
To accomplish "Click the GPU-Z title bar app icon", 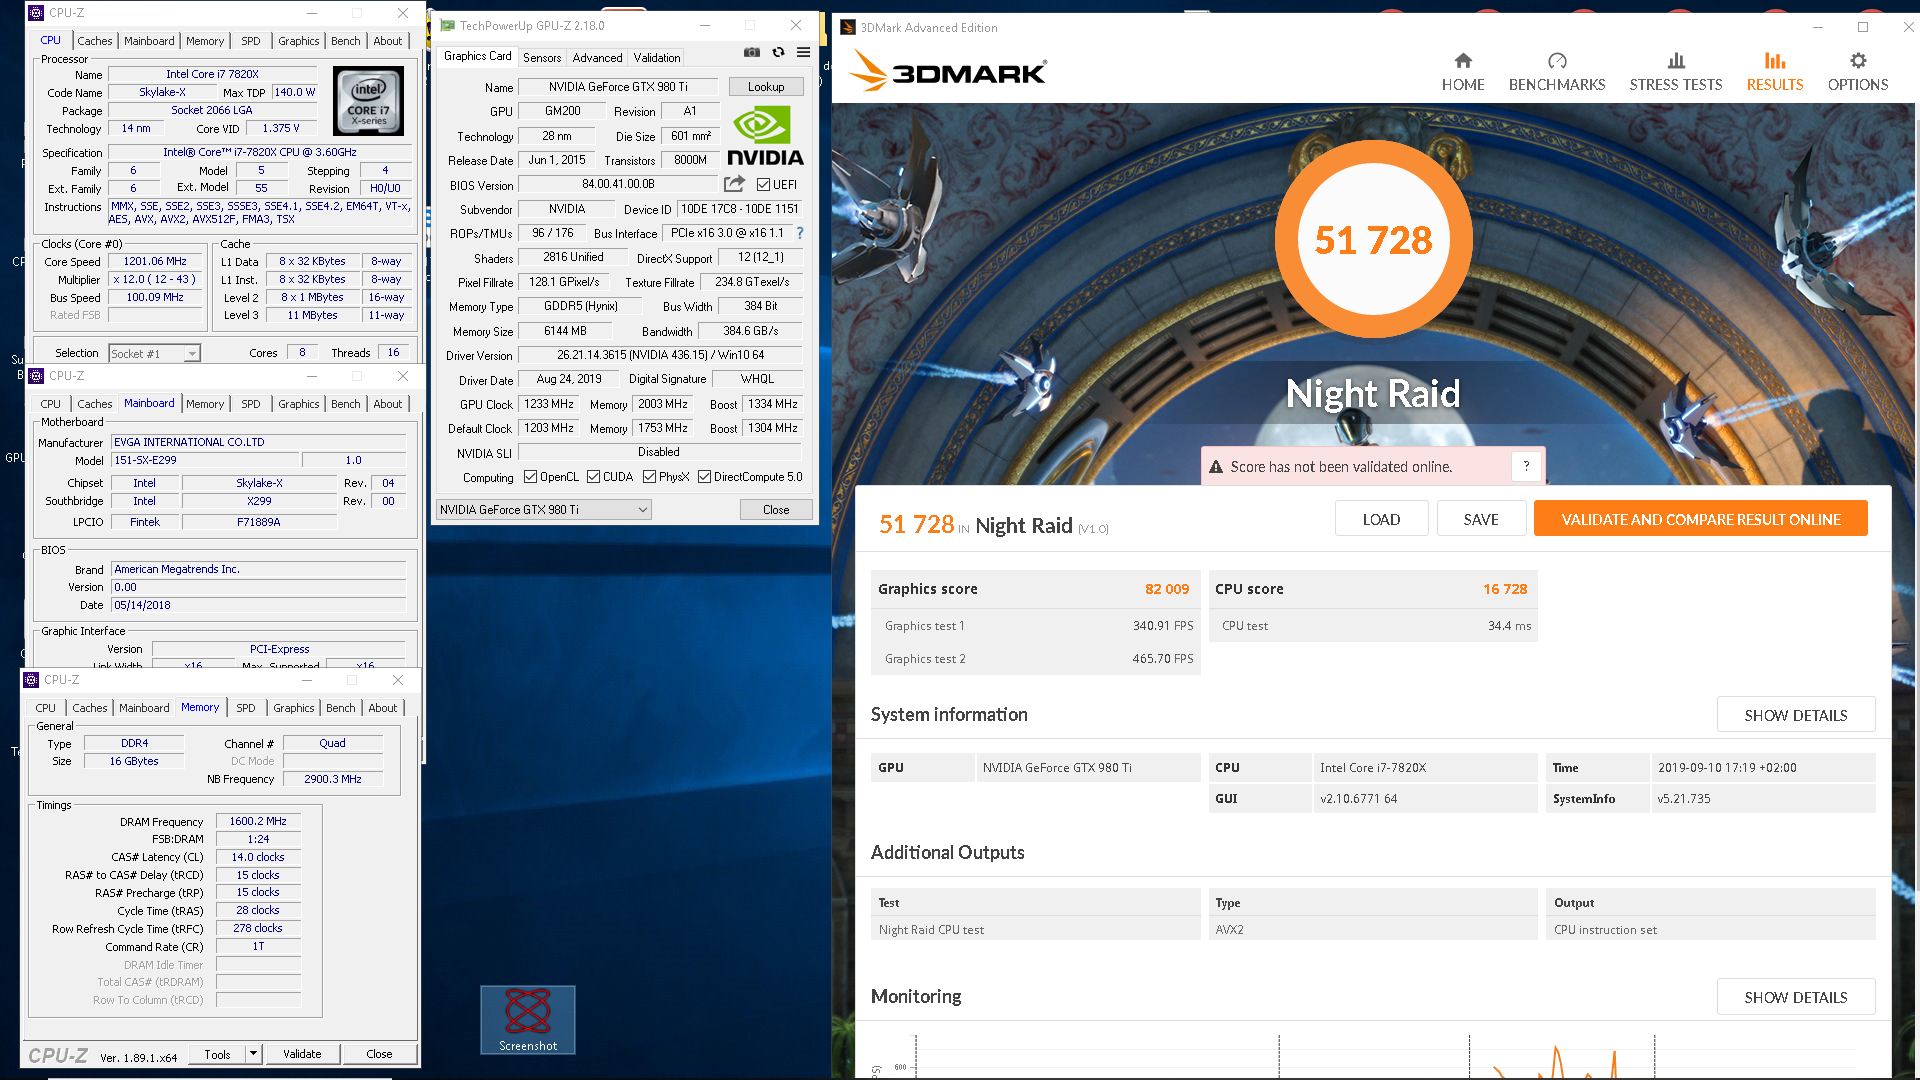I will (x=447, y=25).
